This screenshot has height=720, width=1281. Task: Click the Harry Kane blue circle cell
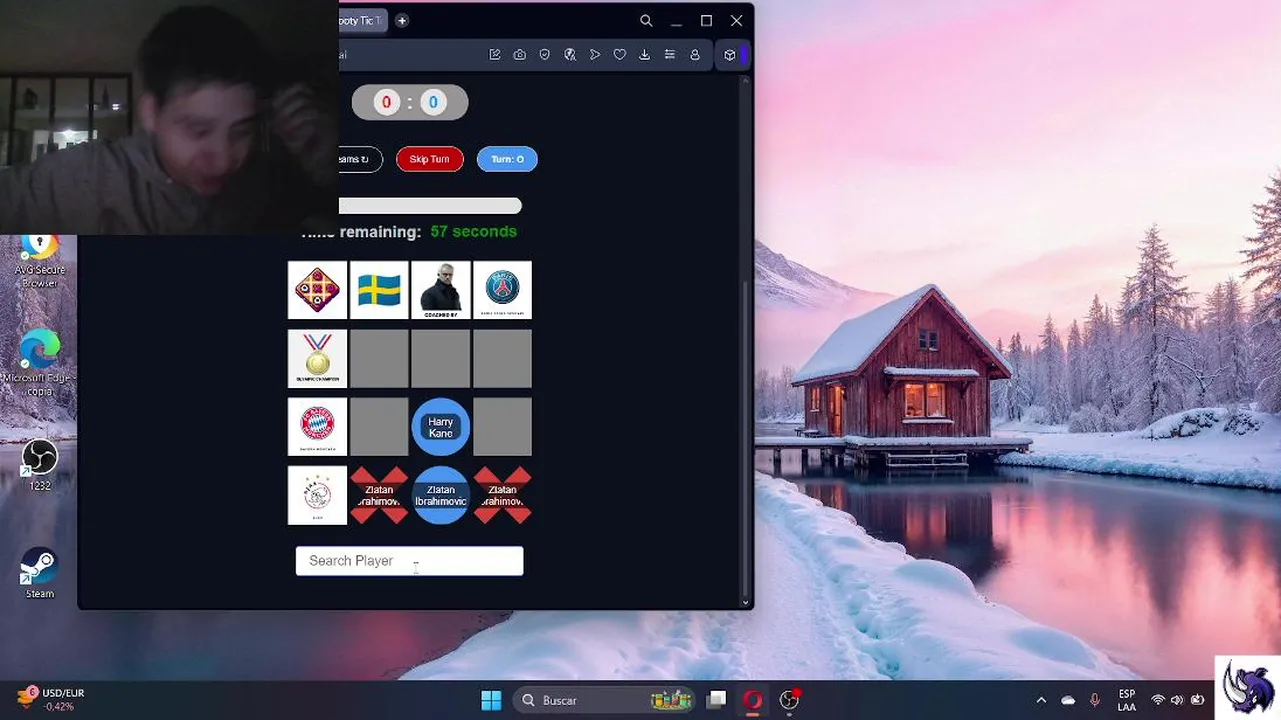(x=441, y=427)
